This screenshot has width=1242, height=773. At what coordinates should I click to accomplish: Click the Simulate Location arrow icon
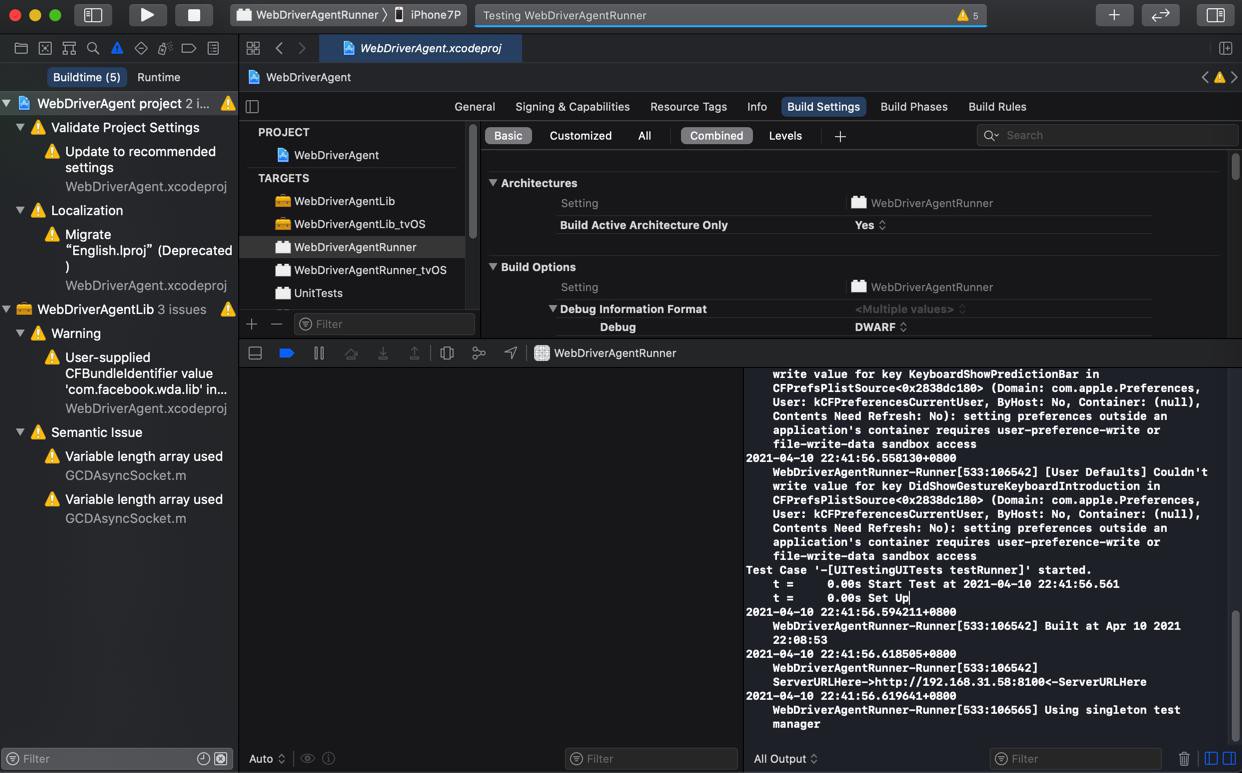click(x=511, y=353)
